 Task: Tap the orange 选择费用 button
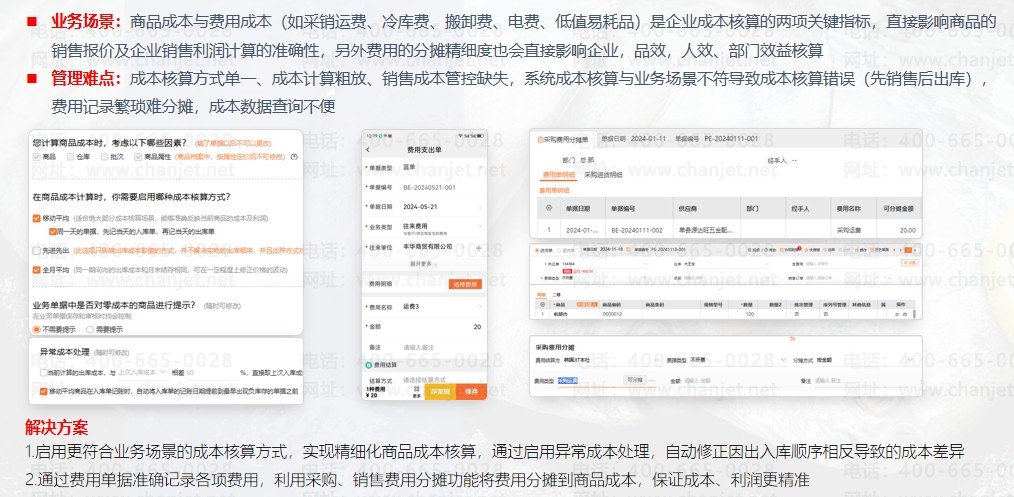coord(465,284)
